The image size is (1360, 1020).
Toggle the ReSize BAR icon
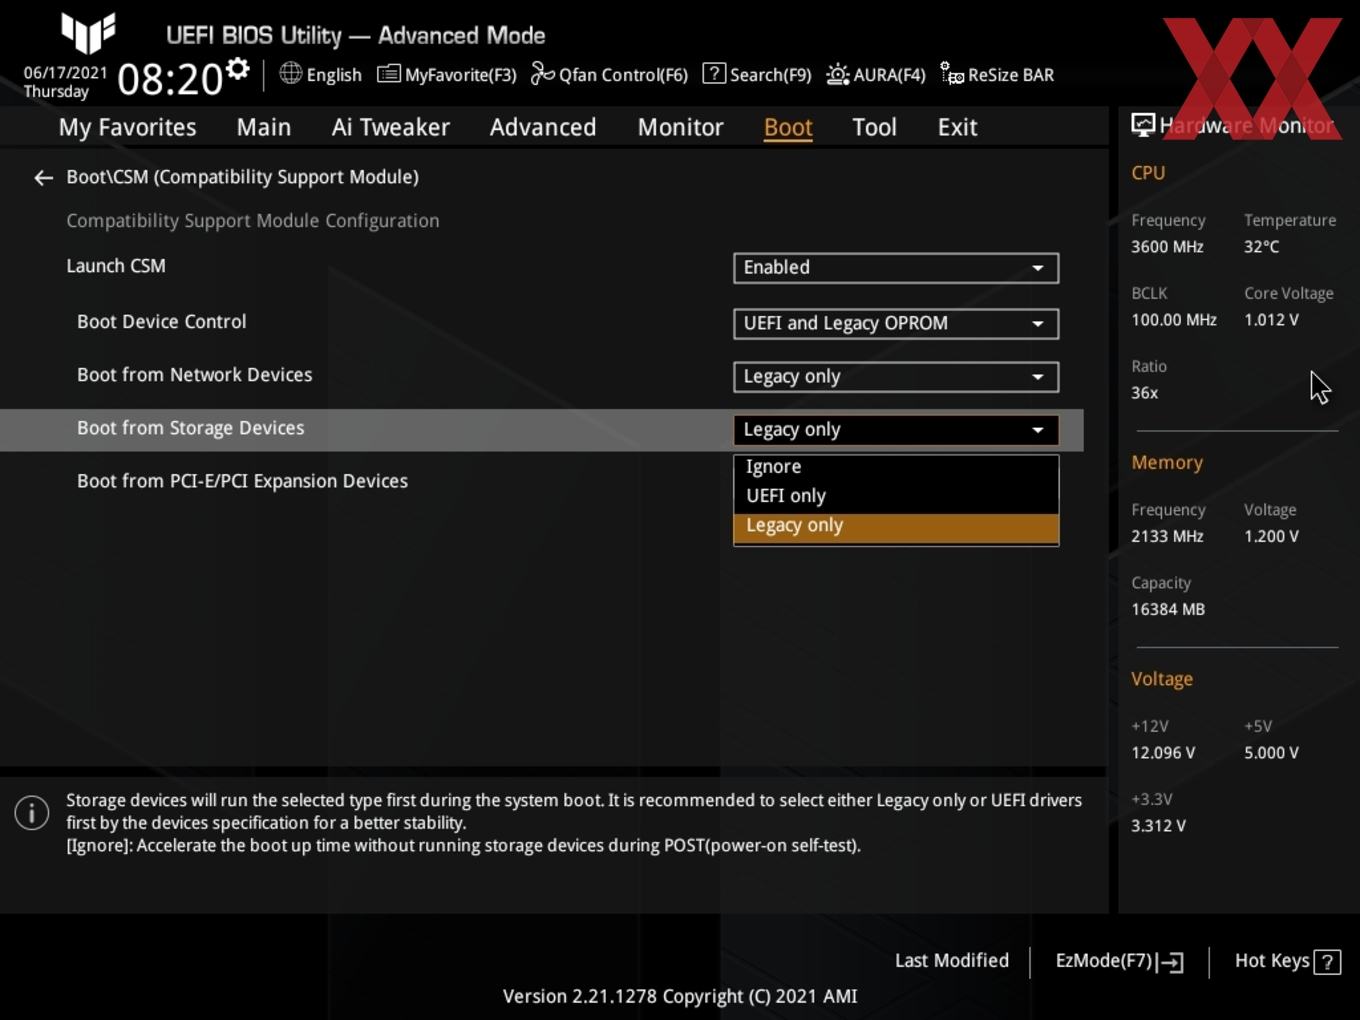(952, 74)
